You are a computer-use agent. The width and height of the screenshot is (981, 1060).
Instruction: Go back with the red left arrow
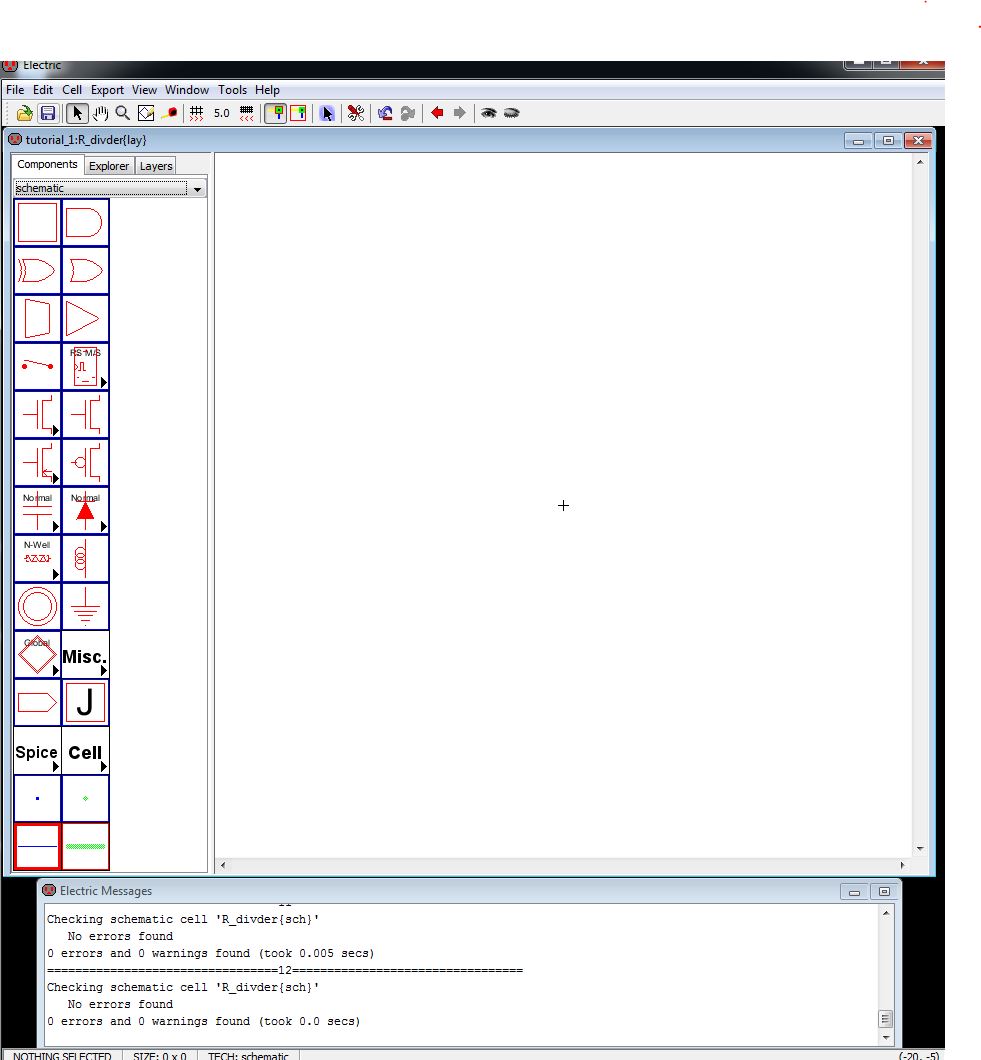point(437,113)
